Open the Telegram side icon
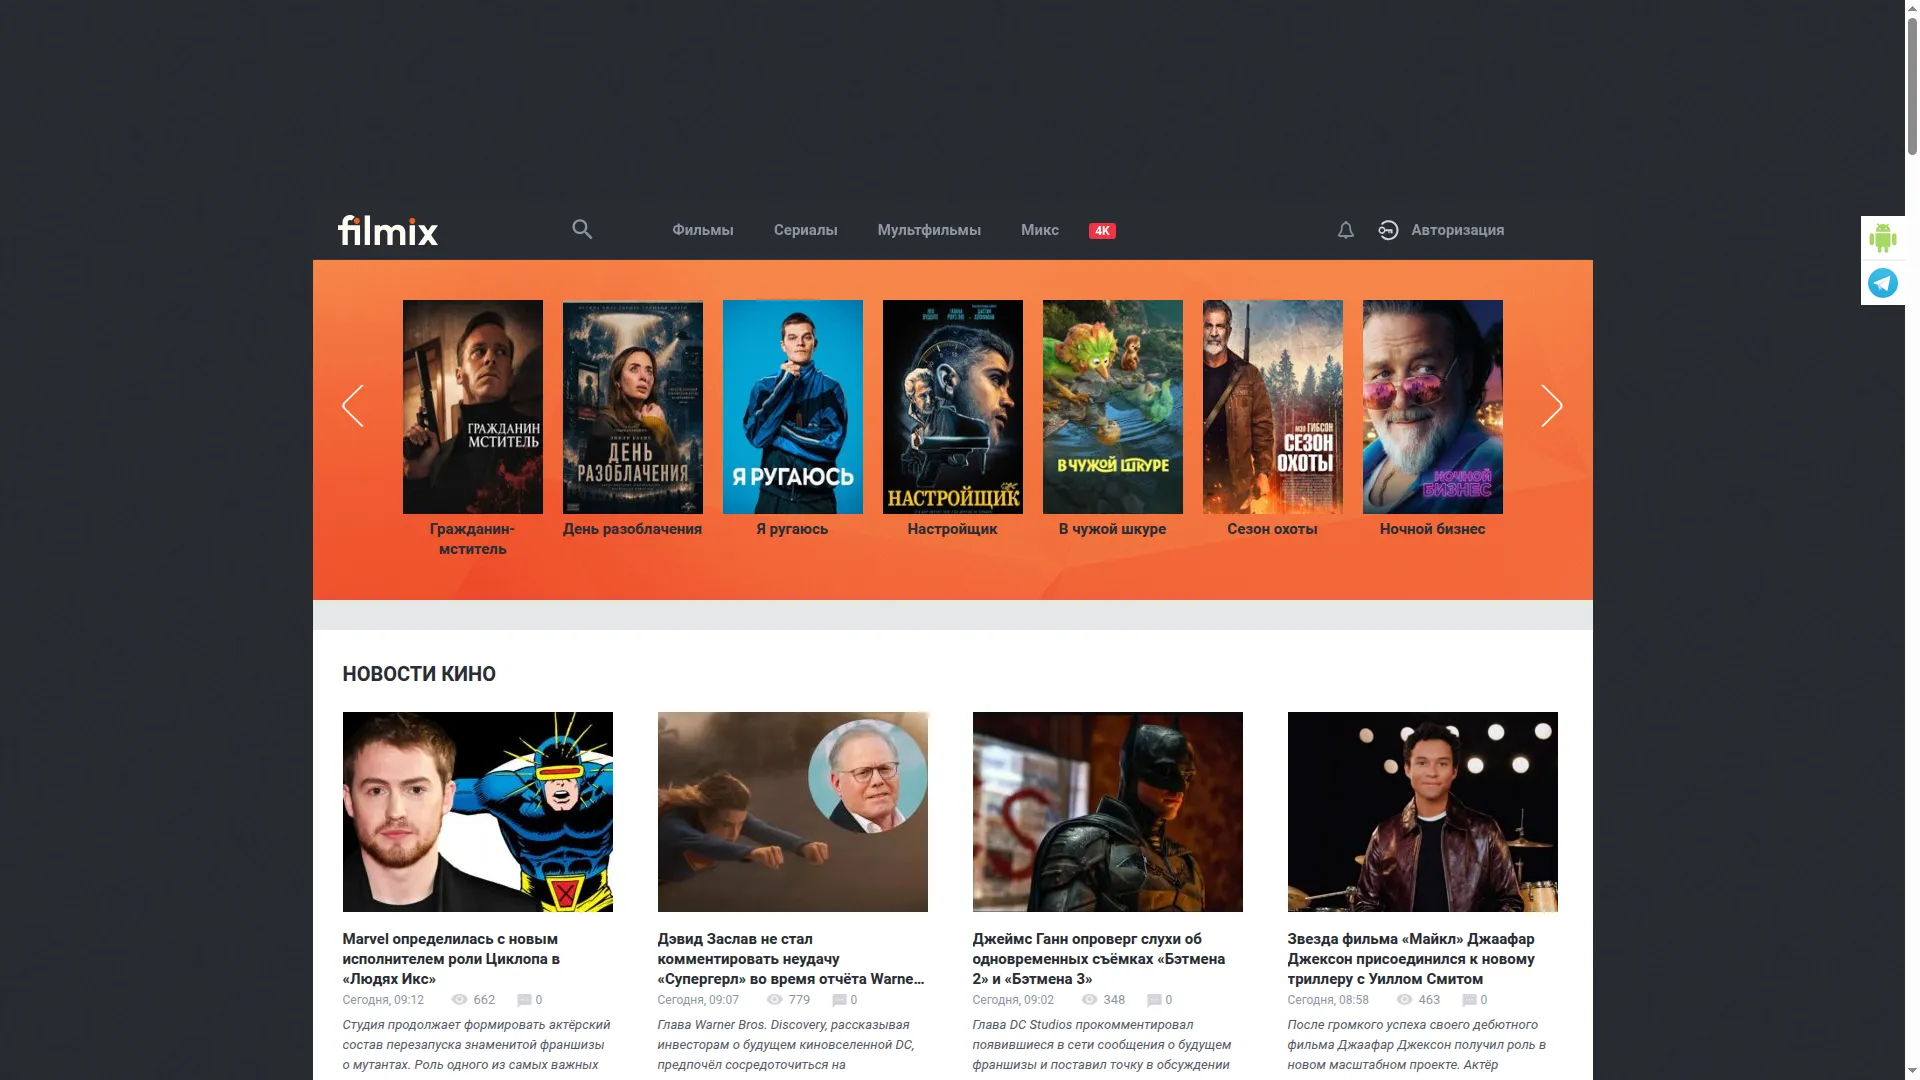The height and width of the screenshot is (1080, 1920). [1883, 283]
